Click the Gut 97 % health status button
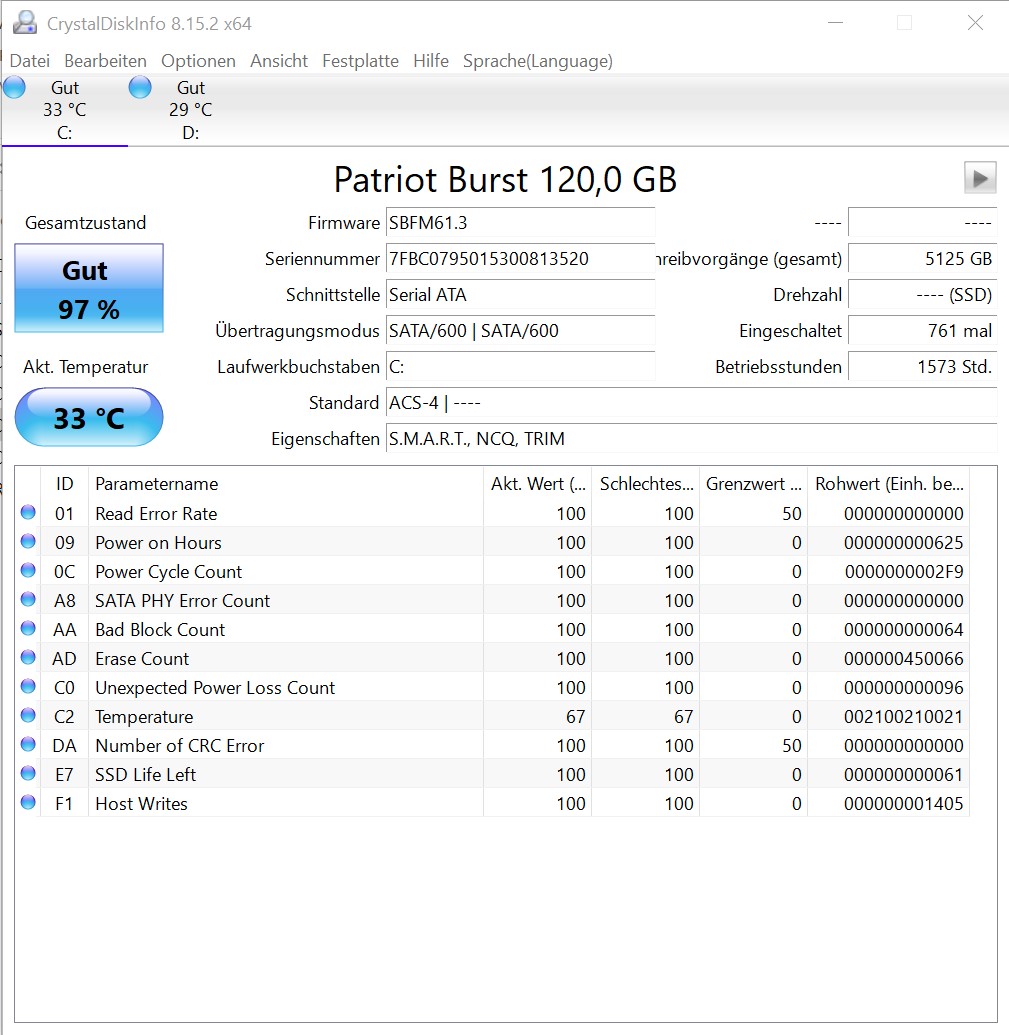 coord(89,288)
